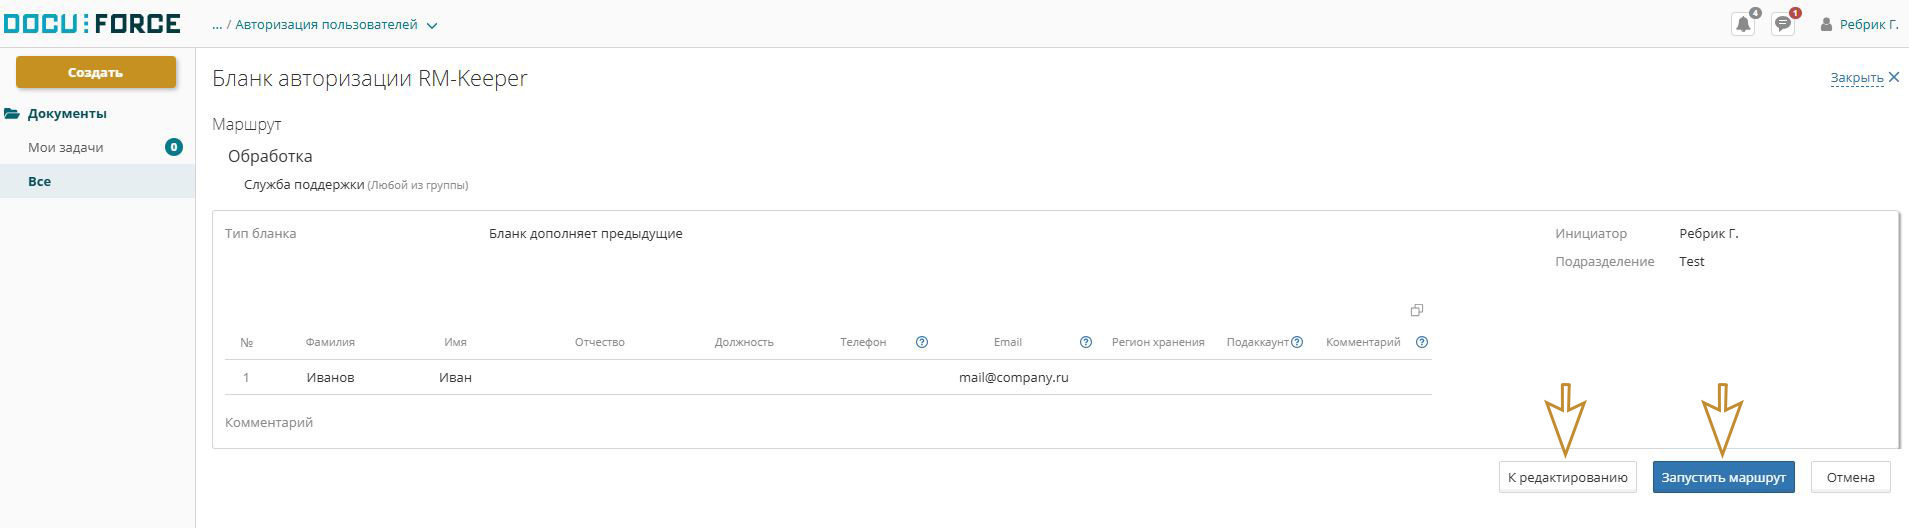Click the Имя column header
Image resolution: width=1909 pixels, height=528 pixels.
click(455, 342)
